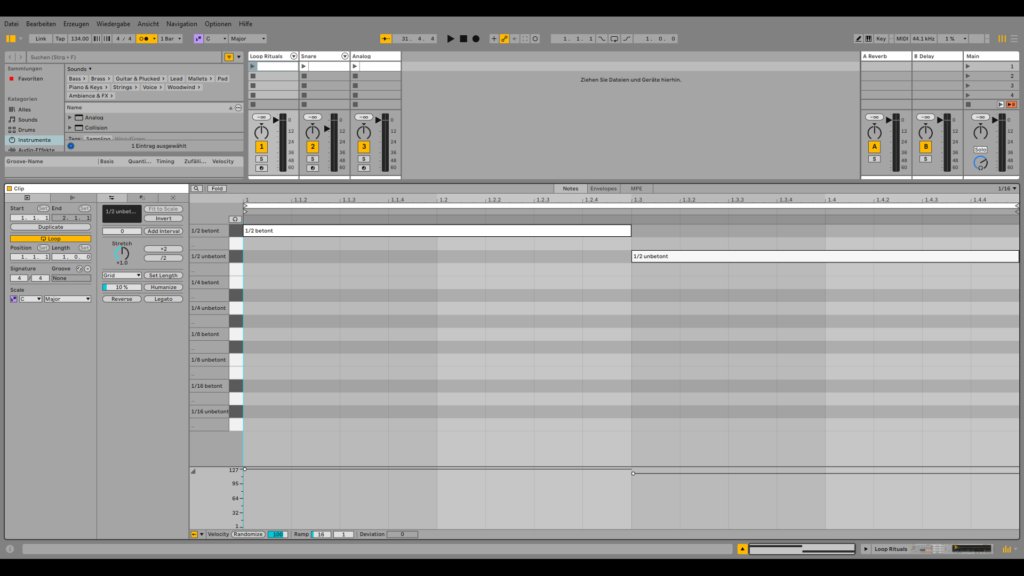
Task: Toggle the Computer MIDI Keyboard icon
Action: click(x=869, y=39)
